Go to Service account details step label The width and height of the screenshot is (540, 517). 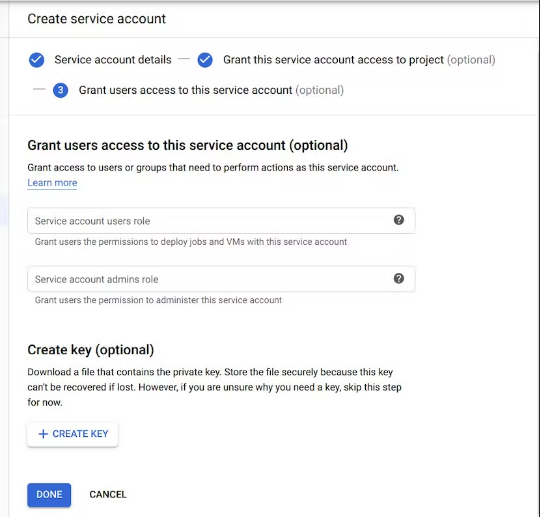click(113, 60)
